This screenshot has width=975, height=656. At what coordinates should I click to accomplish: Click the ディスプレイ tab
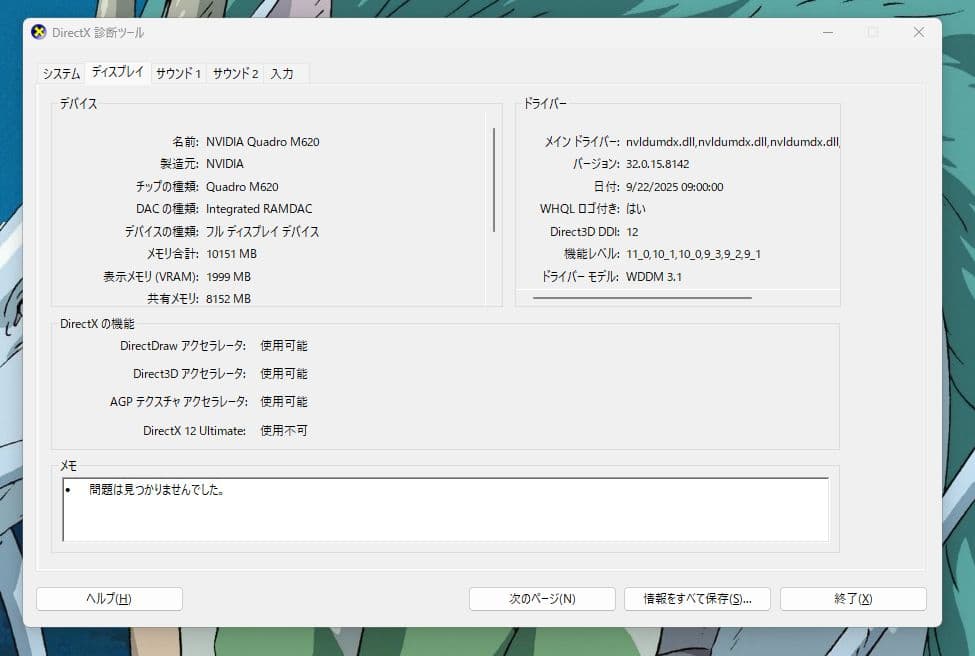coord(117,71)
